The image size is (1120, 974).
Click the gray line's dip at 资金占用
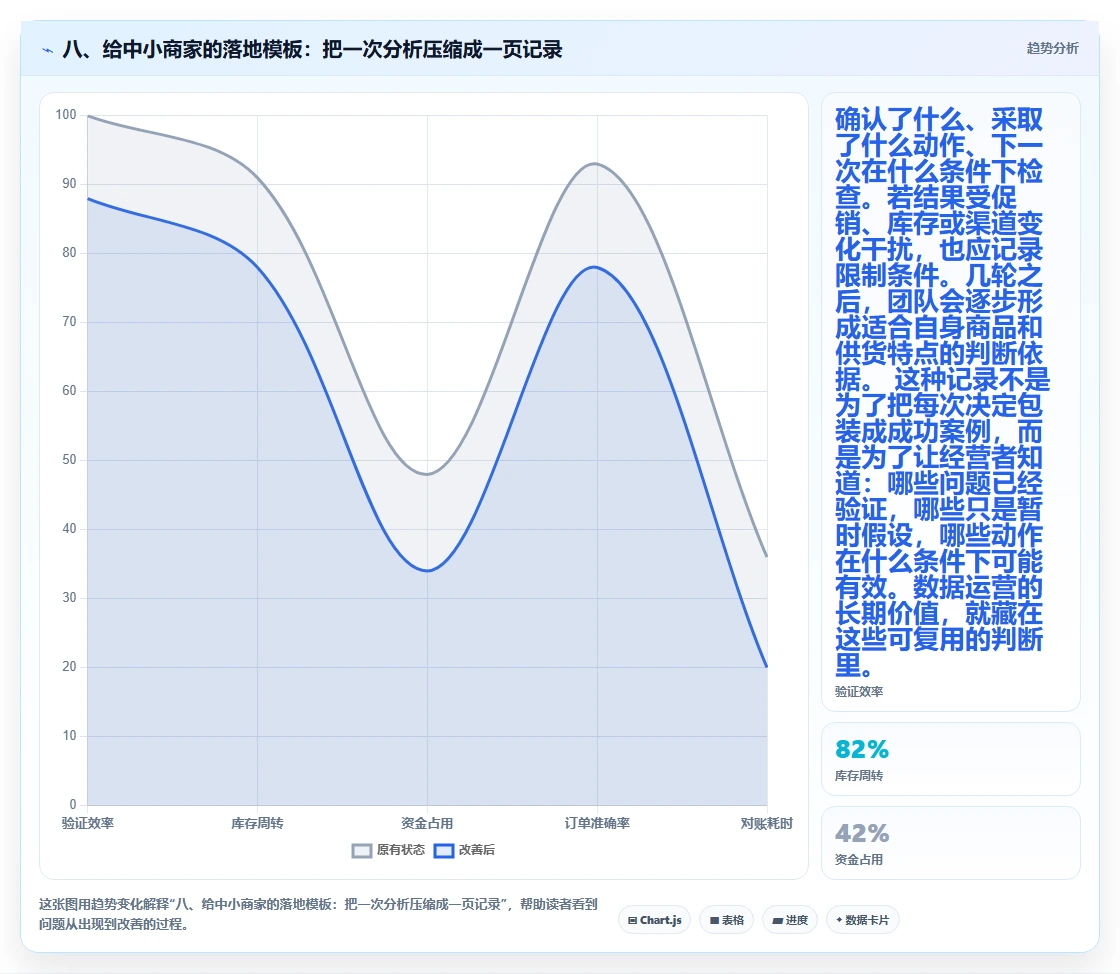[427, 474]
